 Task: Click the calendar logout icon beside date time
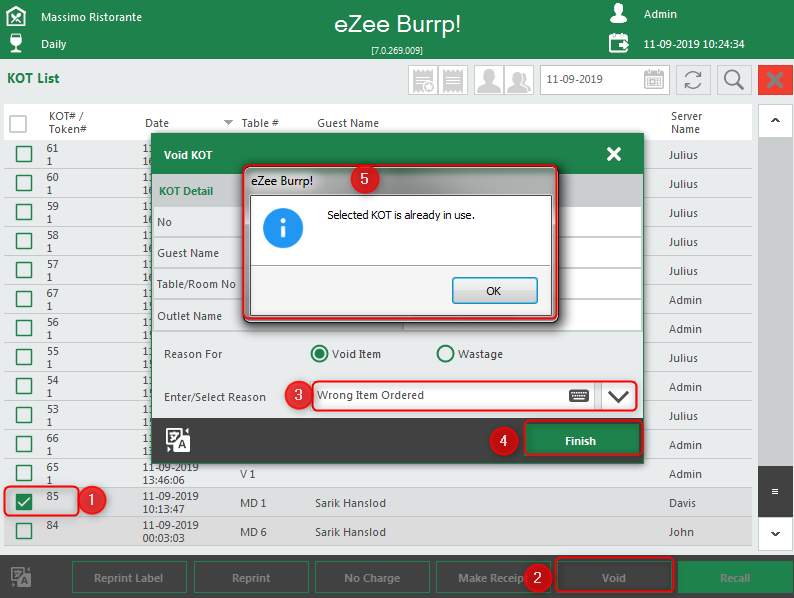point(618,43)
